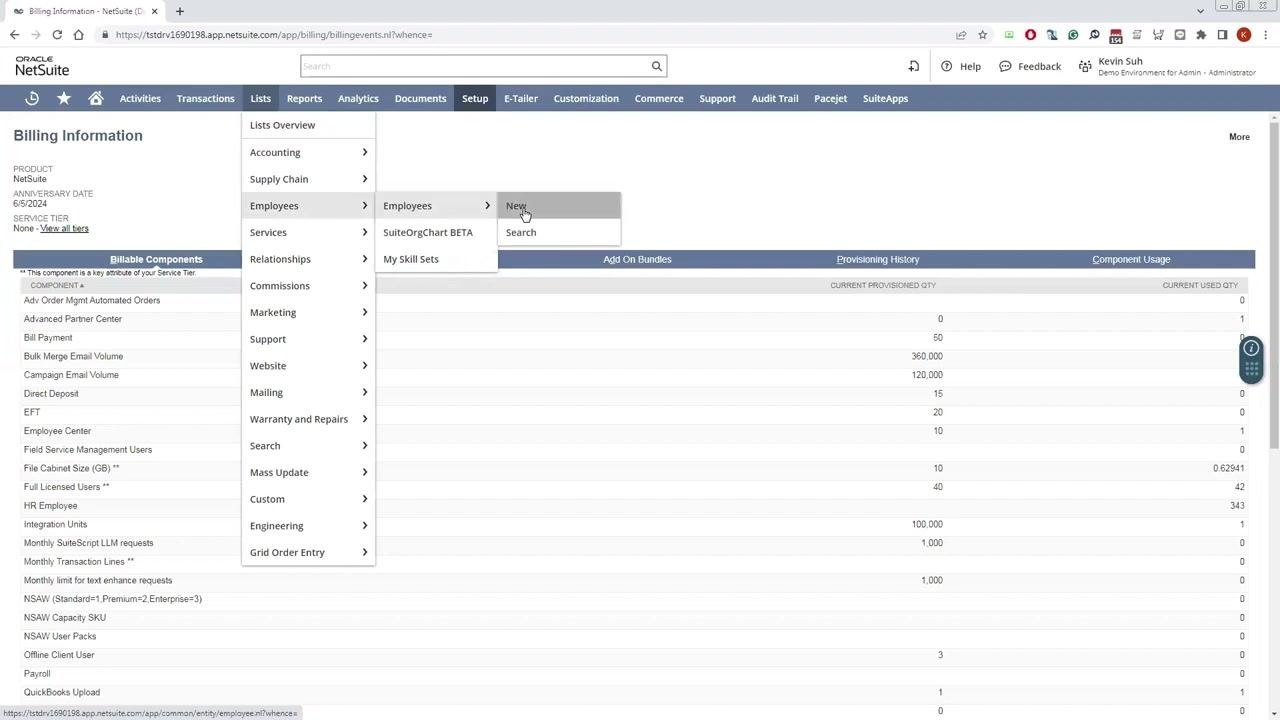Open the browser profile avatar K
The height and width of the screenshot is (720, 1280).
tap(1244, 35)
